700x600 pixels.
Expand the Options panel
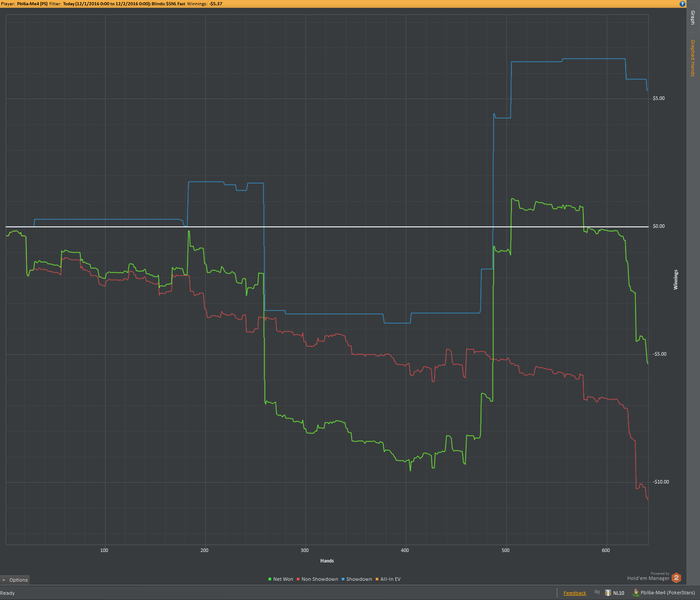click(15, 579)
